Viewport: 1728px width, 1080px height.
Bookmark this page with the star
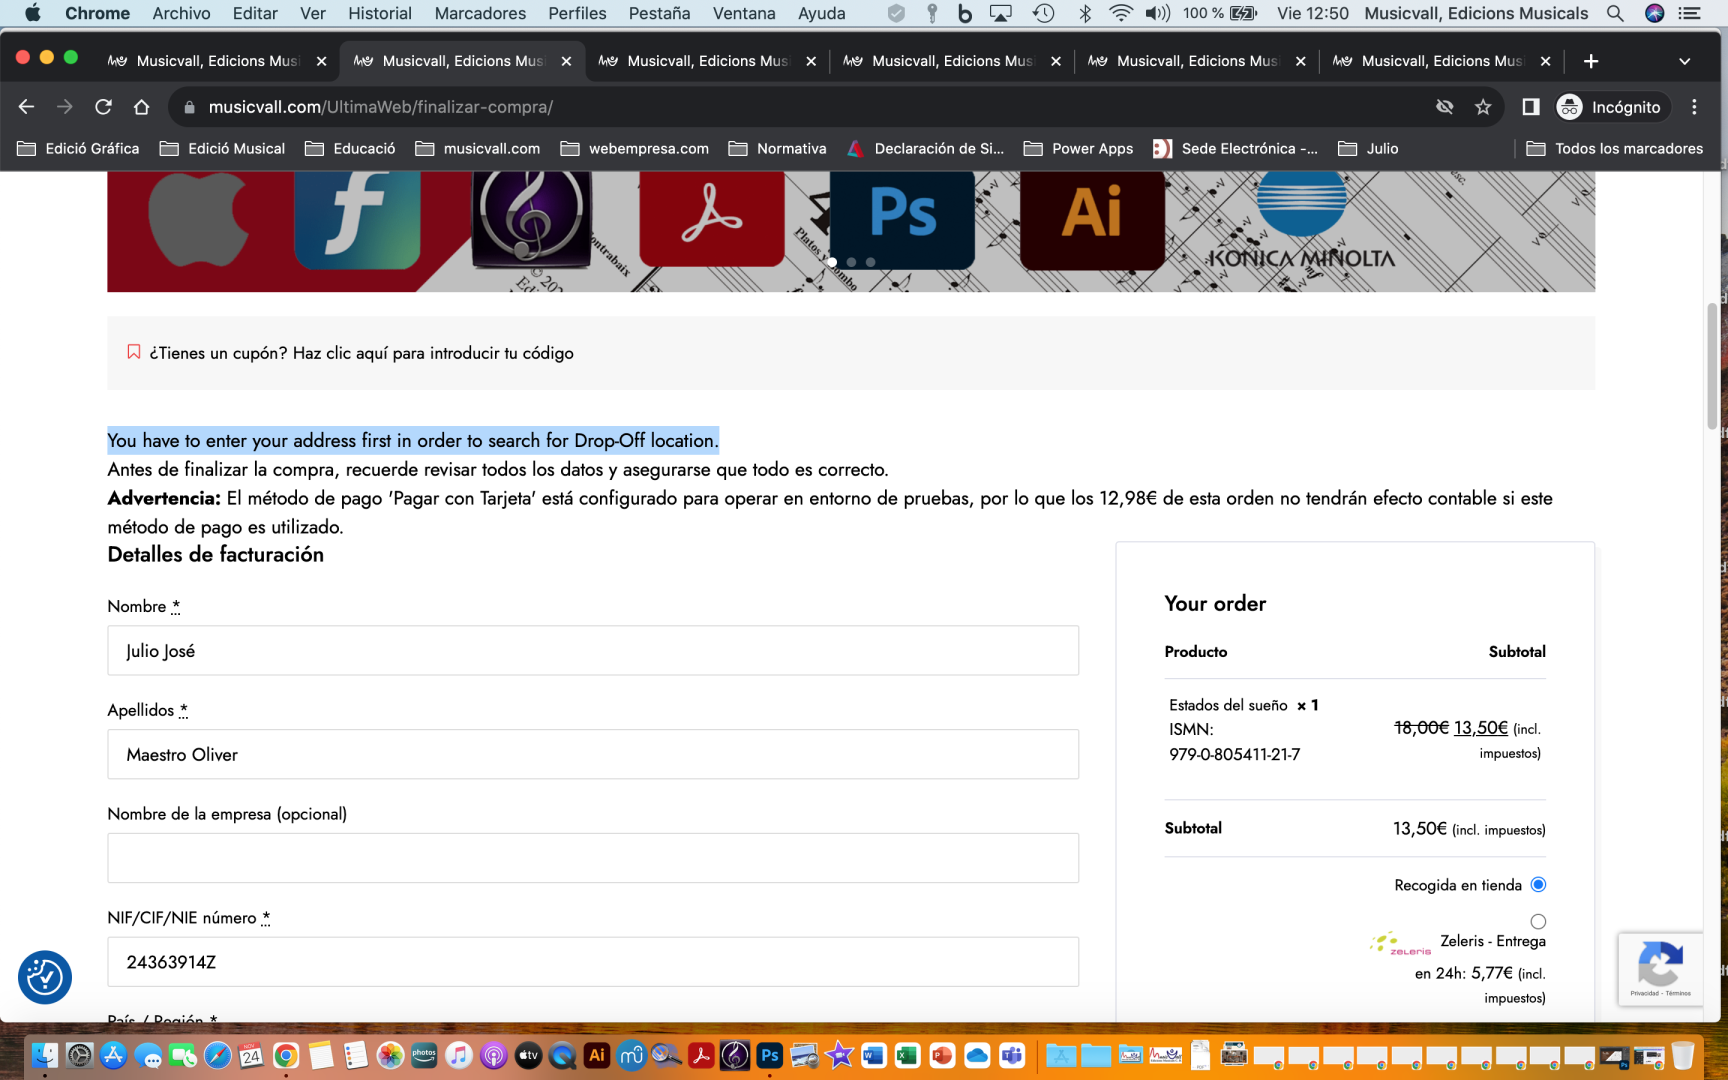coord(1483,107)
